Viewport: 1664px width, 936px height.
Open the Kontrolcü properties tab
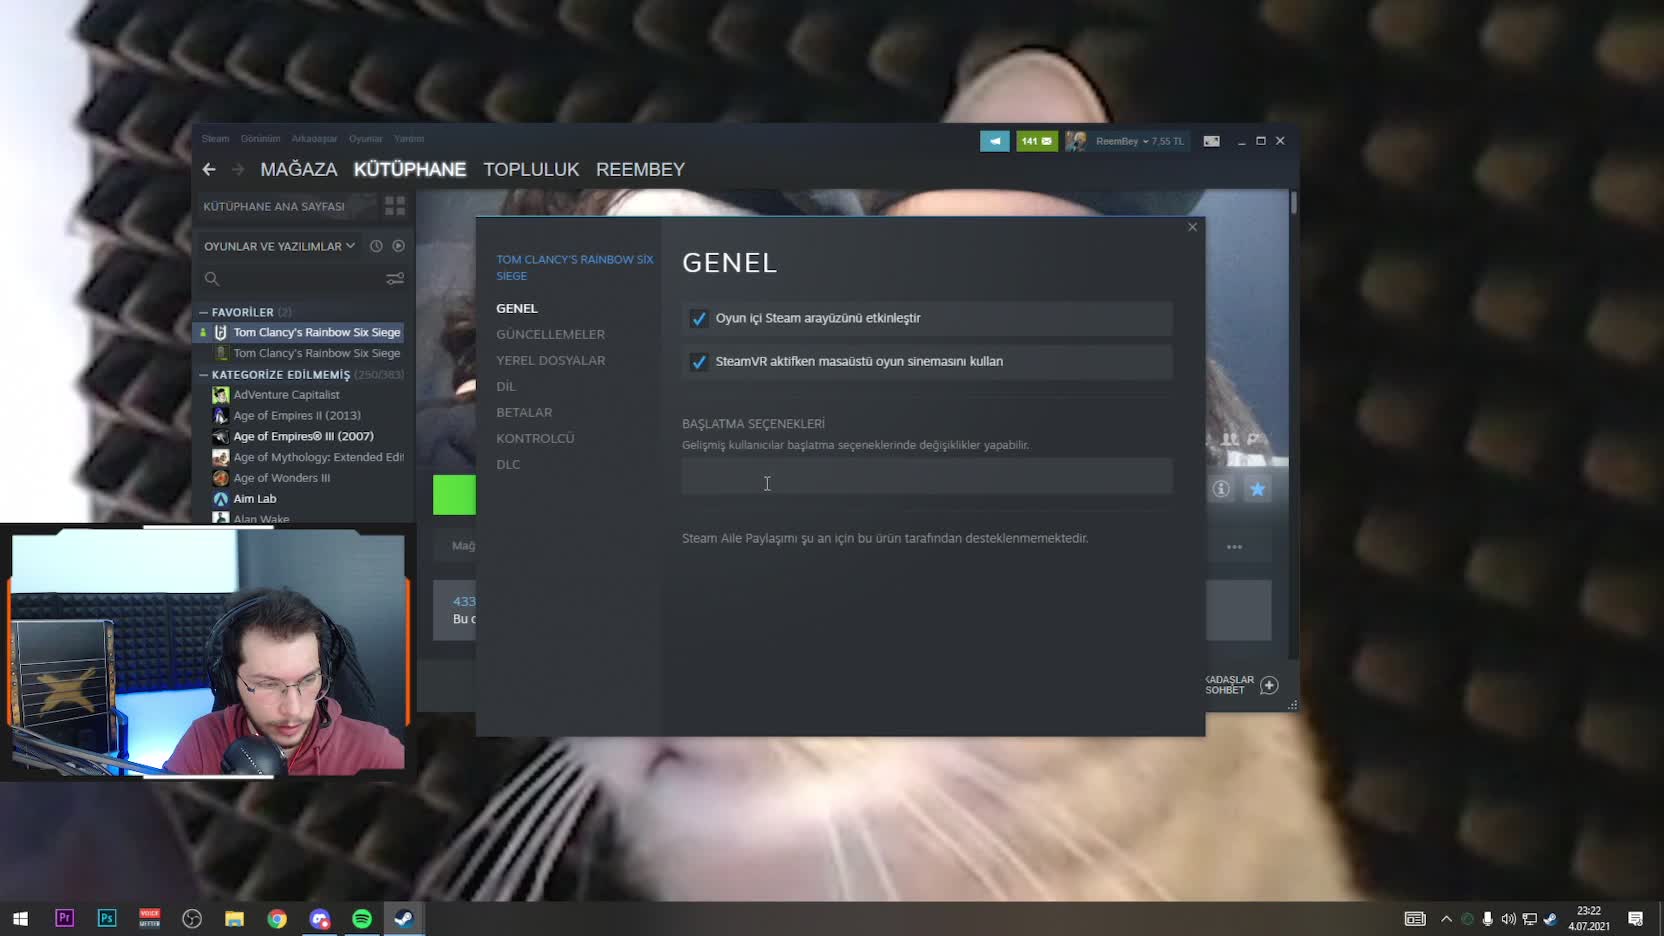(x=535, y=438)
